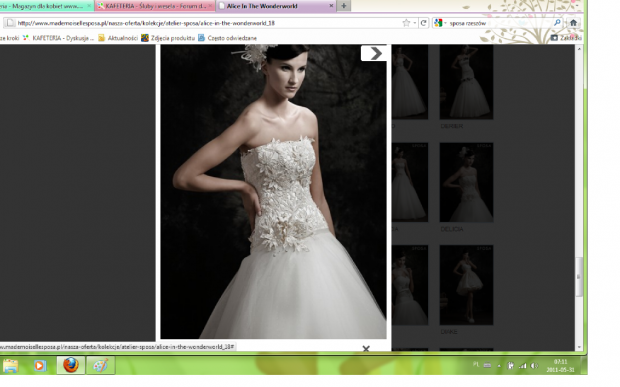The width and height of the screenshot is (620, 387).
Task: Open the Zdjęcia produktu bookmark
Action: coord(168,38)
